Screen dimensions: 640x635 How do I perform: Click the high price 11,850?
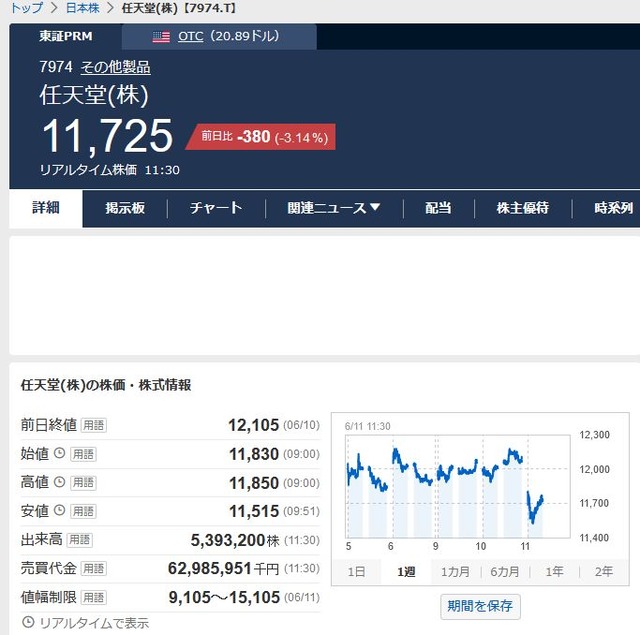click(x=254, y=483)
